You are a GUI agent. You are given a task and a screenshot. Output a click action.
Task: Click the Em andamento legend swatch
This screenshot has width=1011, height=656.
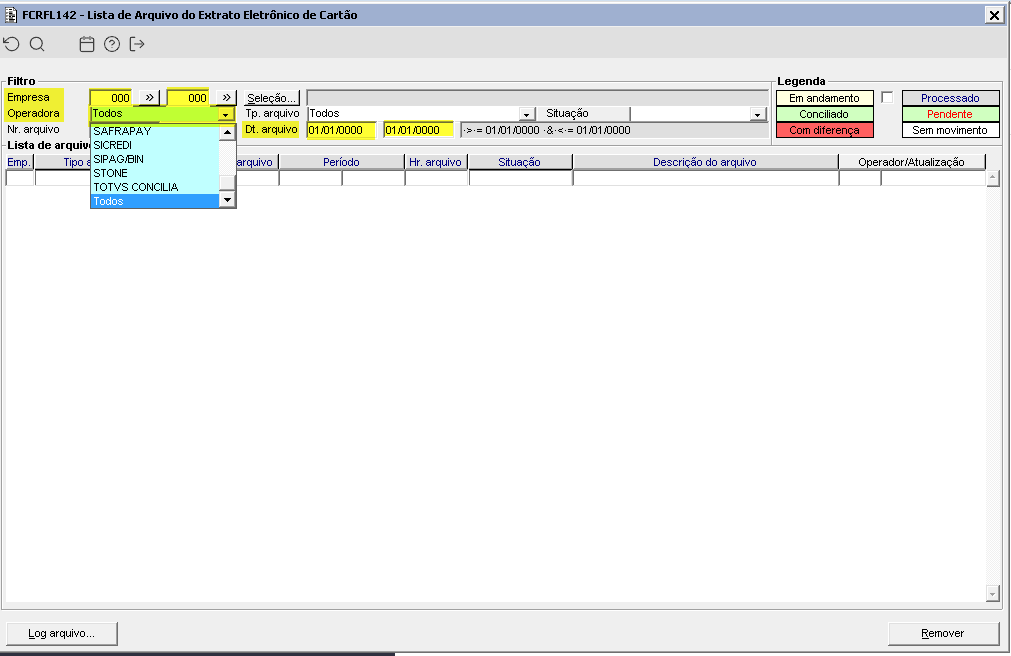pos(824,98)
